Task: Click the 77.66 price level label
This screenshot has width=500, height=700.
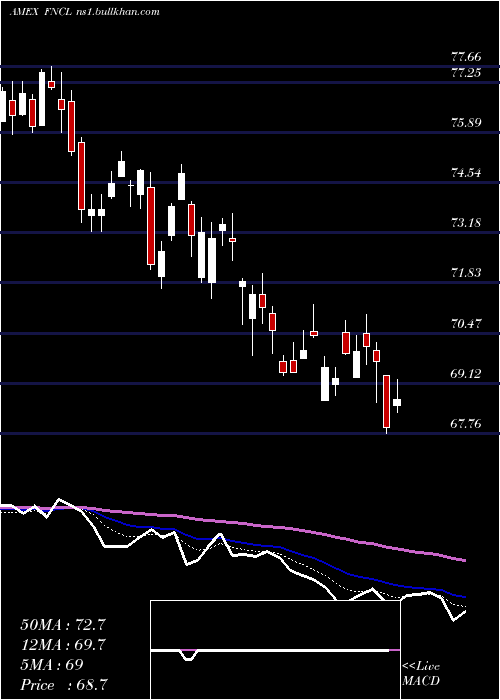Action: pos(466,57)
